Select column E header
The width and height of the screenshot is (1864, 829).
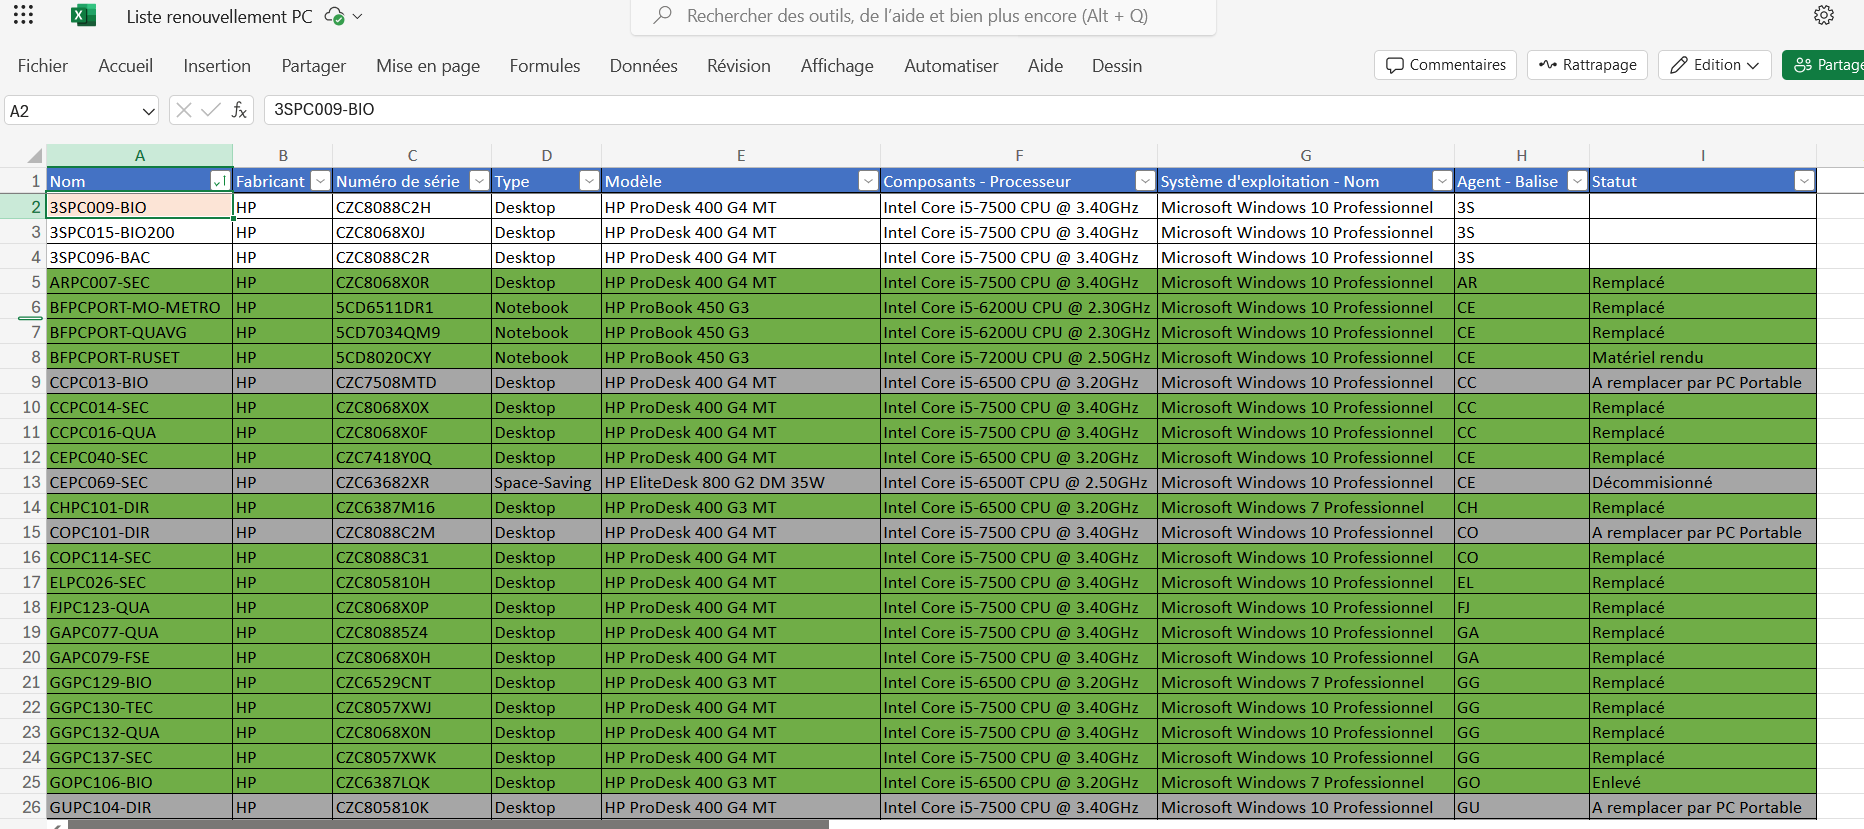click(741, 156)
